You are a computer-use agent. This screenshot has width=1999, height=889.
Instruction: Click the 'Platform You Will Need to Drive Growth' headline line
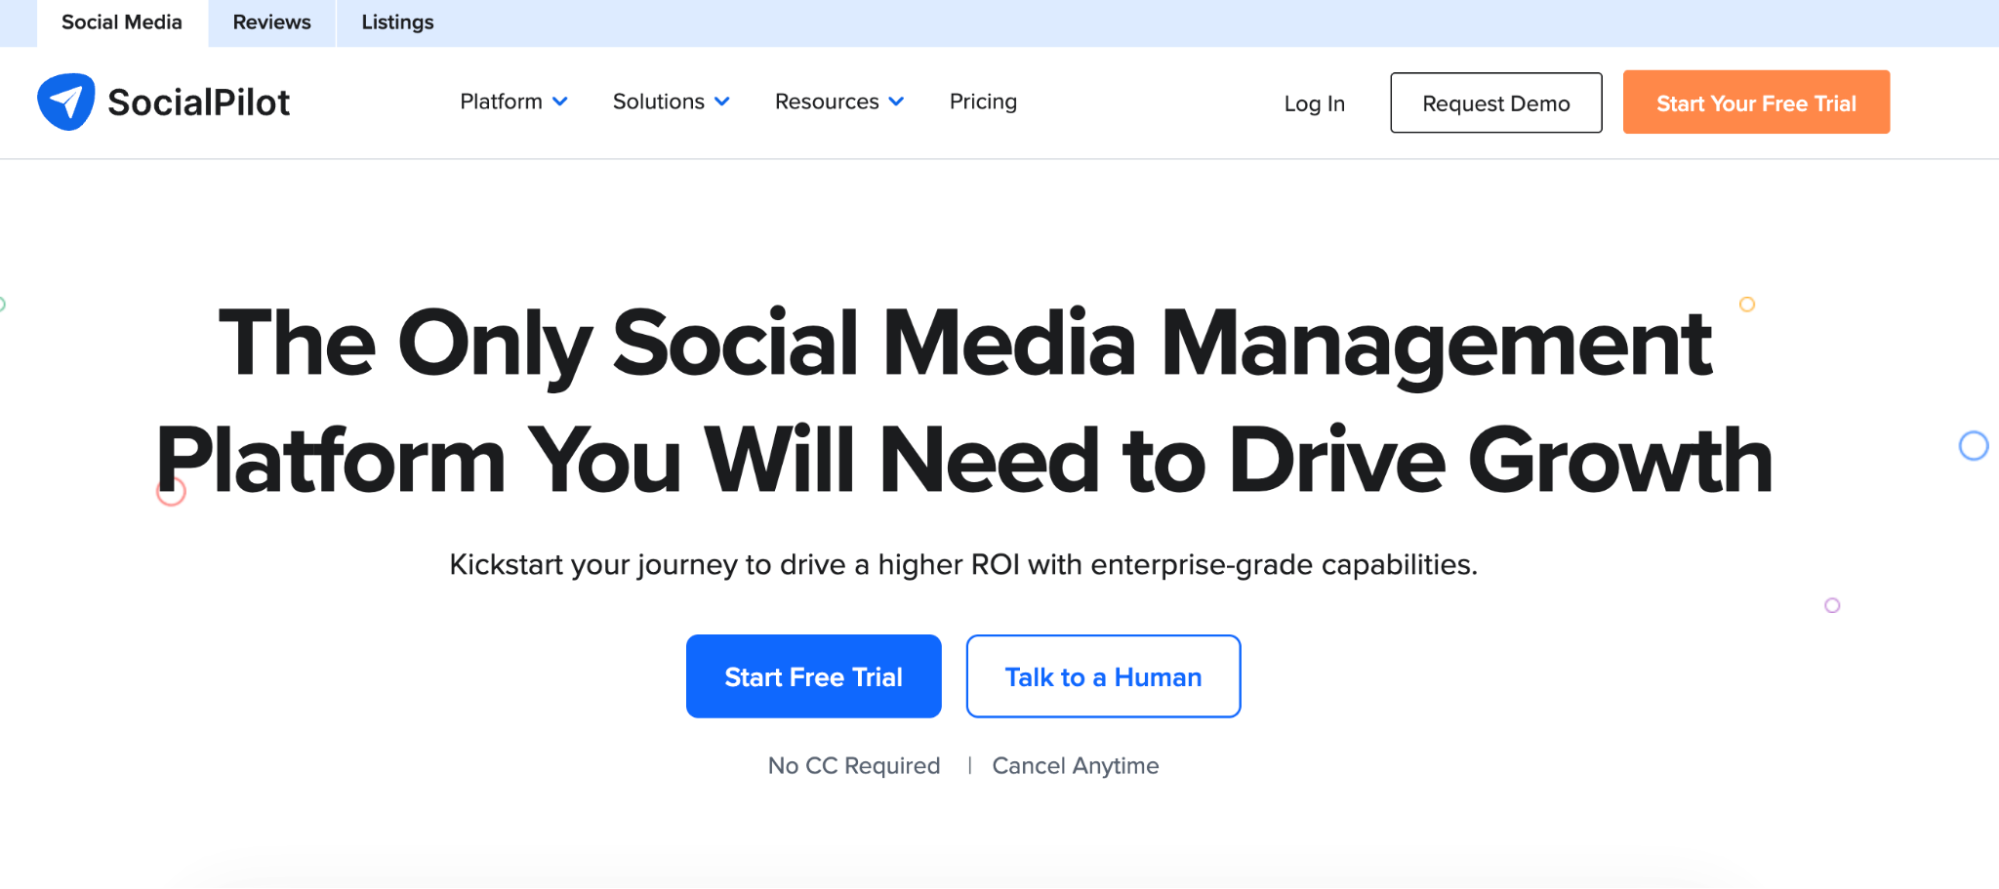pyautogui.click(x=964, y=461)
